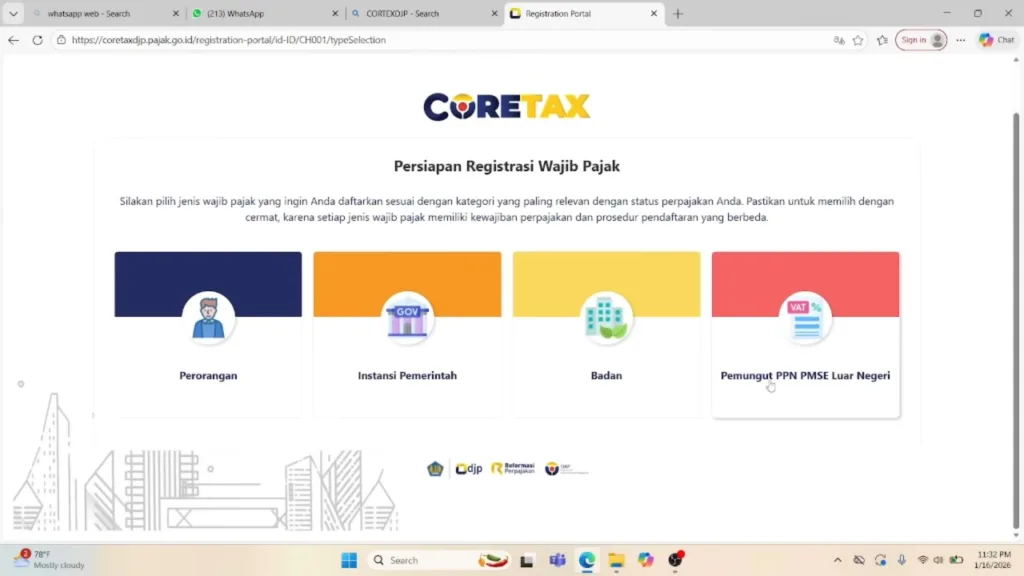Click the microphone tray icon

click(x=901, y=560)
